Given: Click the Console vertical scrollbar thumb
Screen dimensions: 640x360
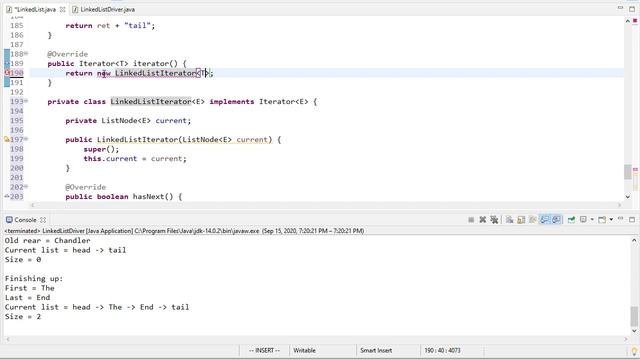Looking at the screenshot, I should tap(634, 316).
